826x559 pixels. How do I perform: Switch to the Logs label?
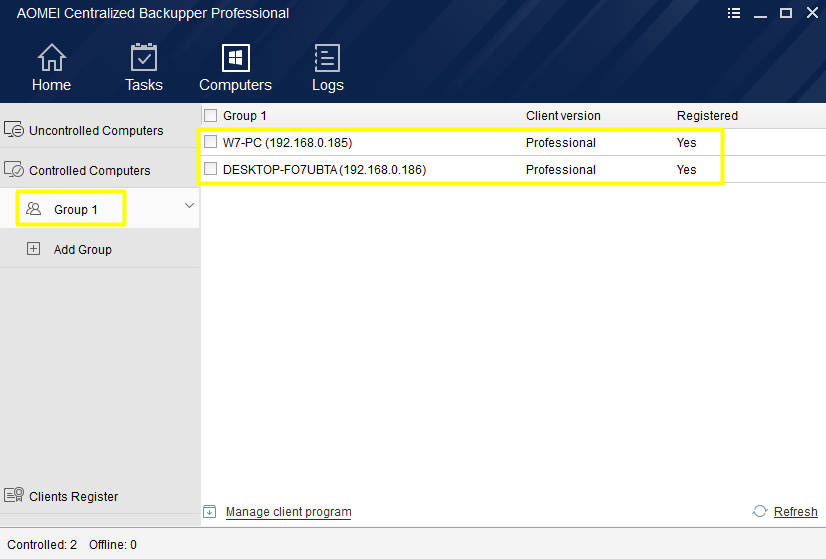coord(328,85)
